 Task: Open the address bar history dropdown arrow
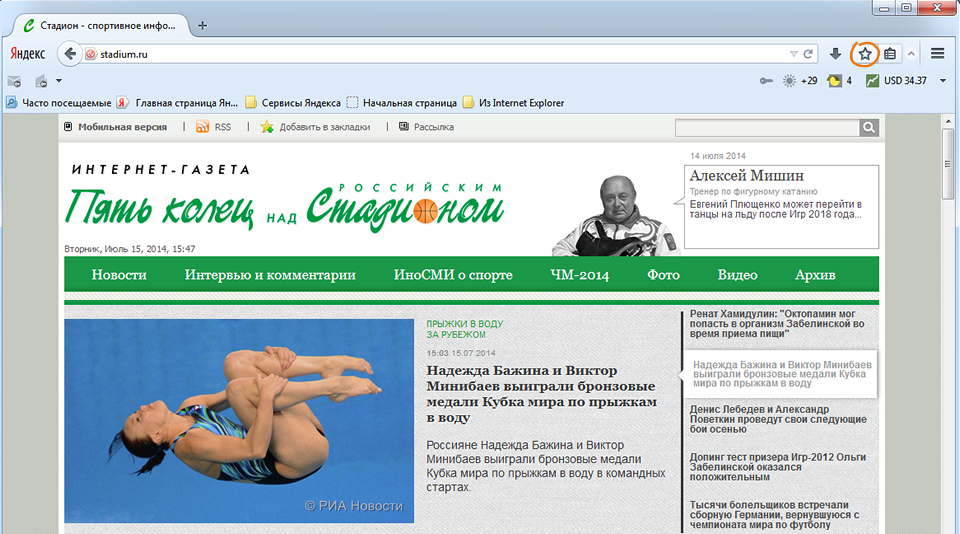pyautogui.click(x=794, y=54)
